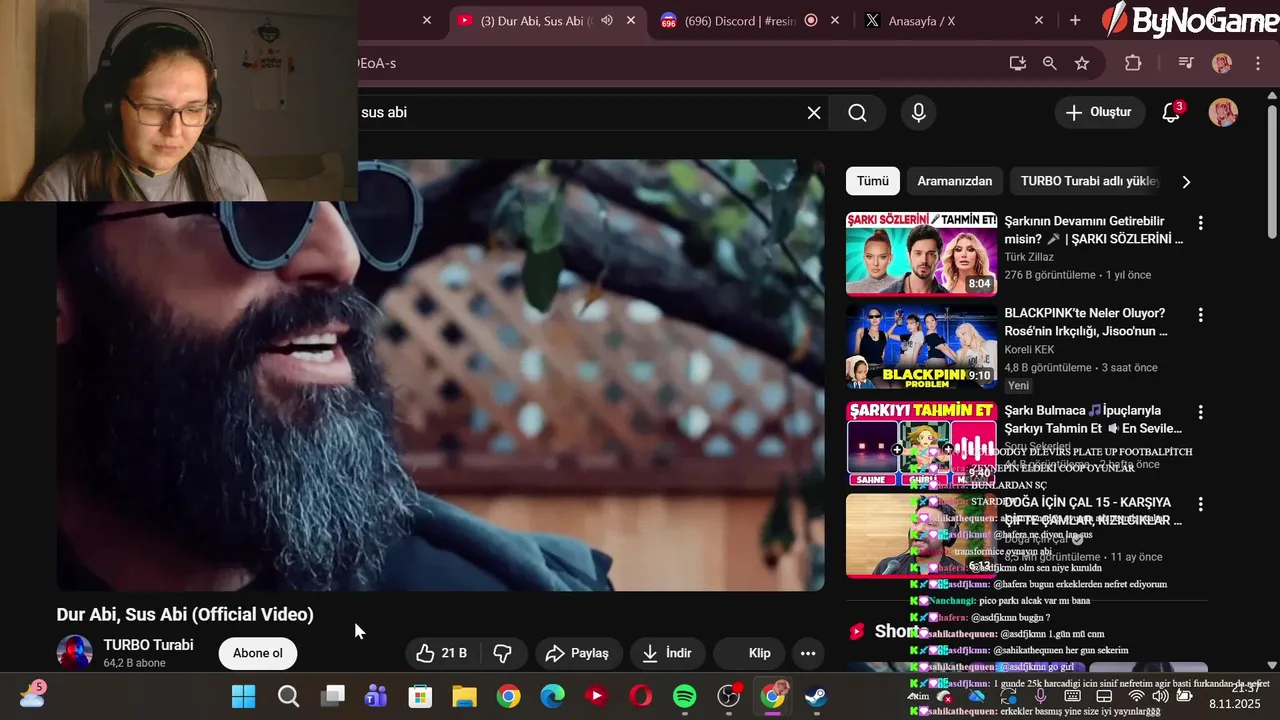Viewport: 1280px width, 720px height.
Task: Open Task View on the taskbar
Action: tap(333, 696)
